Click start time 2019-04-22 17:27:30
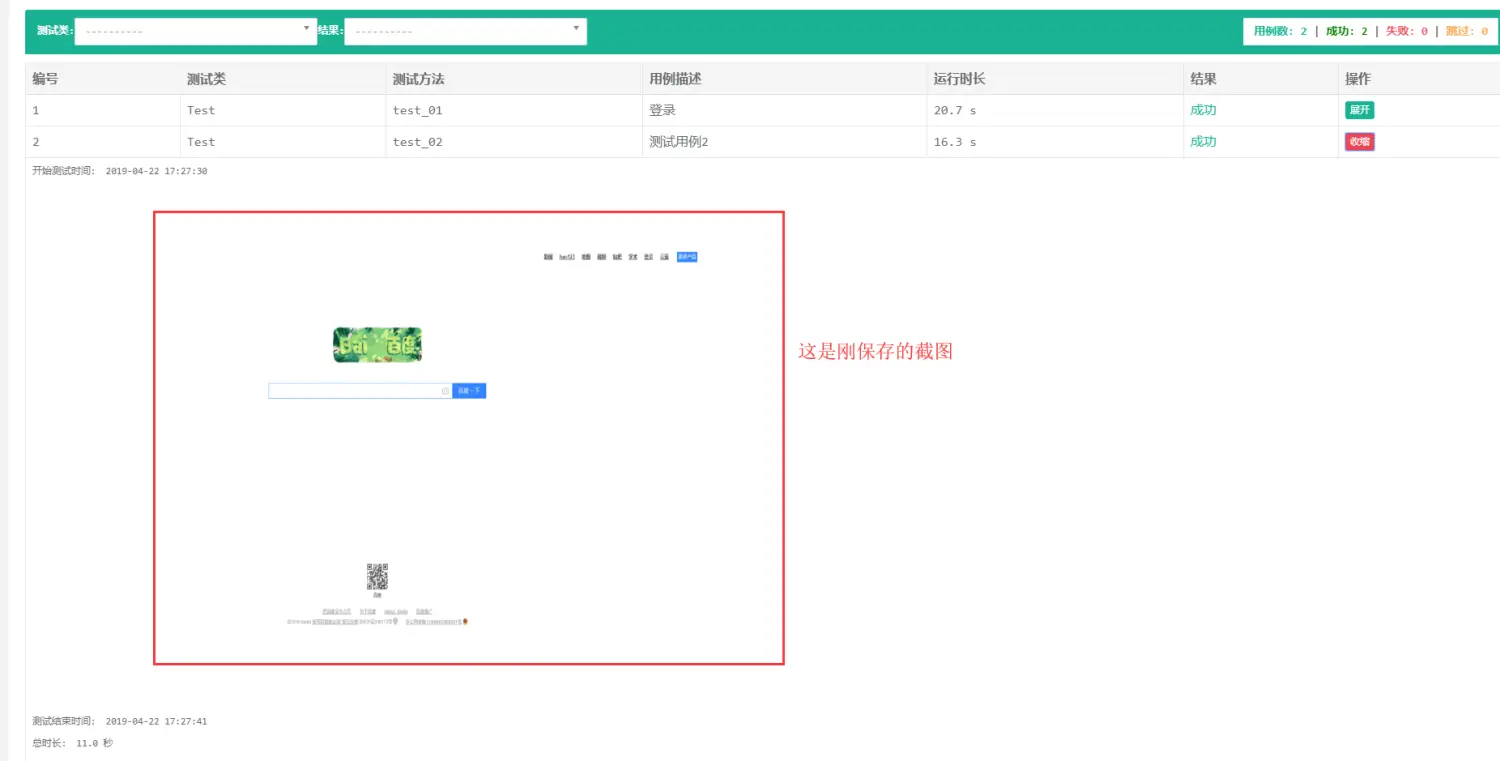 click(156, 171)
